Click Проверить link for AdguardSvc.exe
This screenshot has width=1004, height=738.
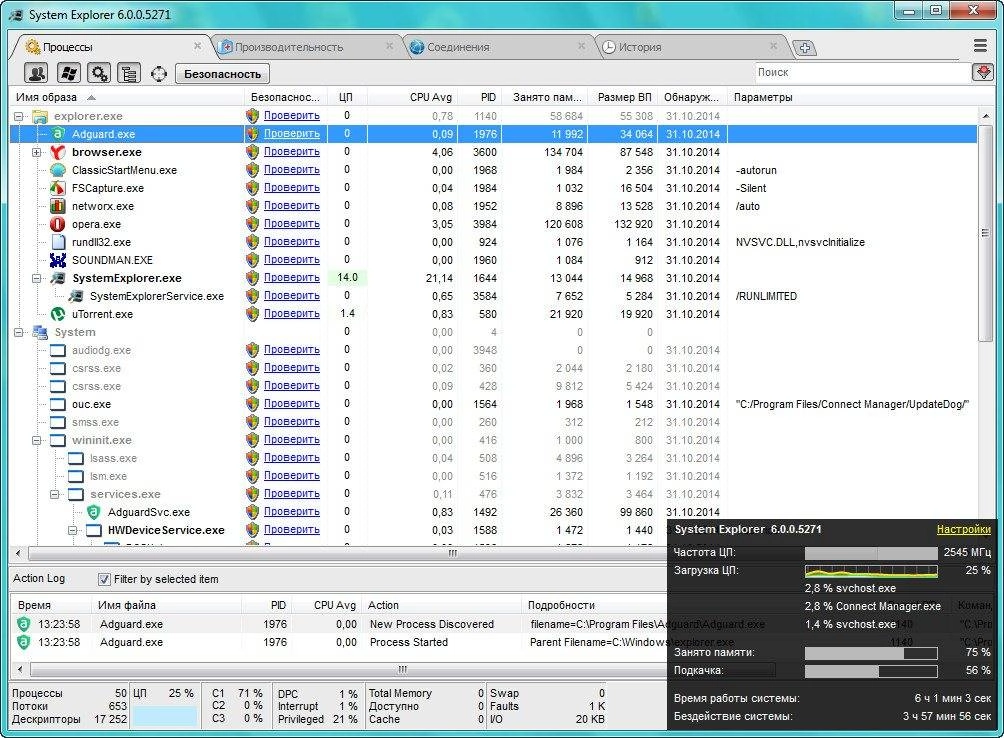[291, 512]
